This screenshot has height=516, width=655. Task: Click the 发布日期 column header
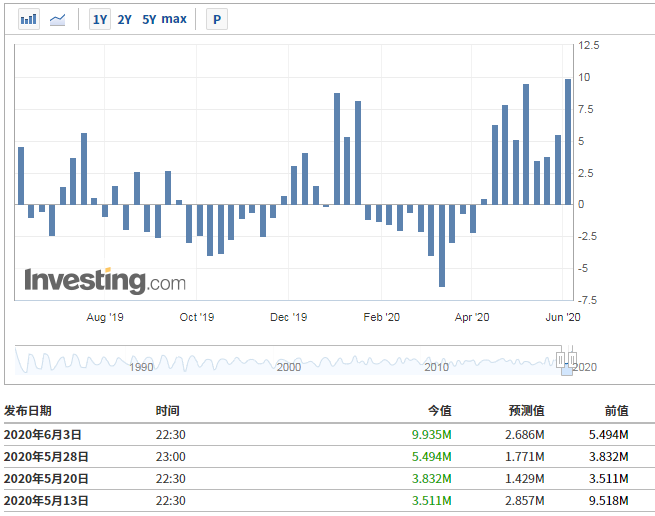coord(28,411)
